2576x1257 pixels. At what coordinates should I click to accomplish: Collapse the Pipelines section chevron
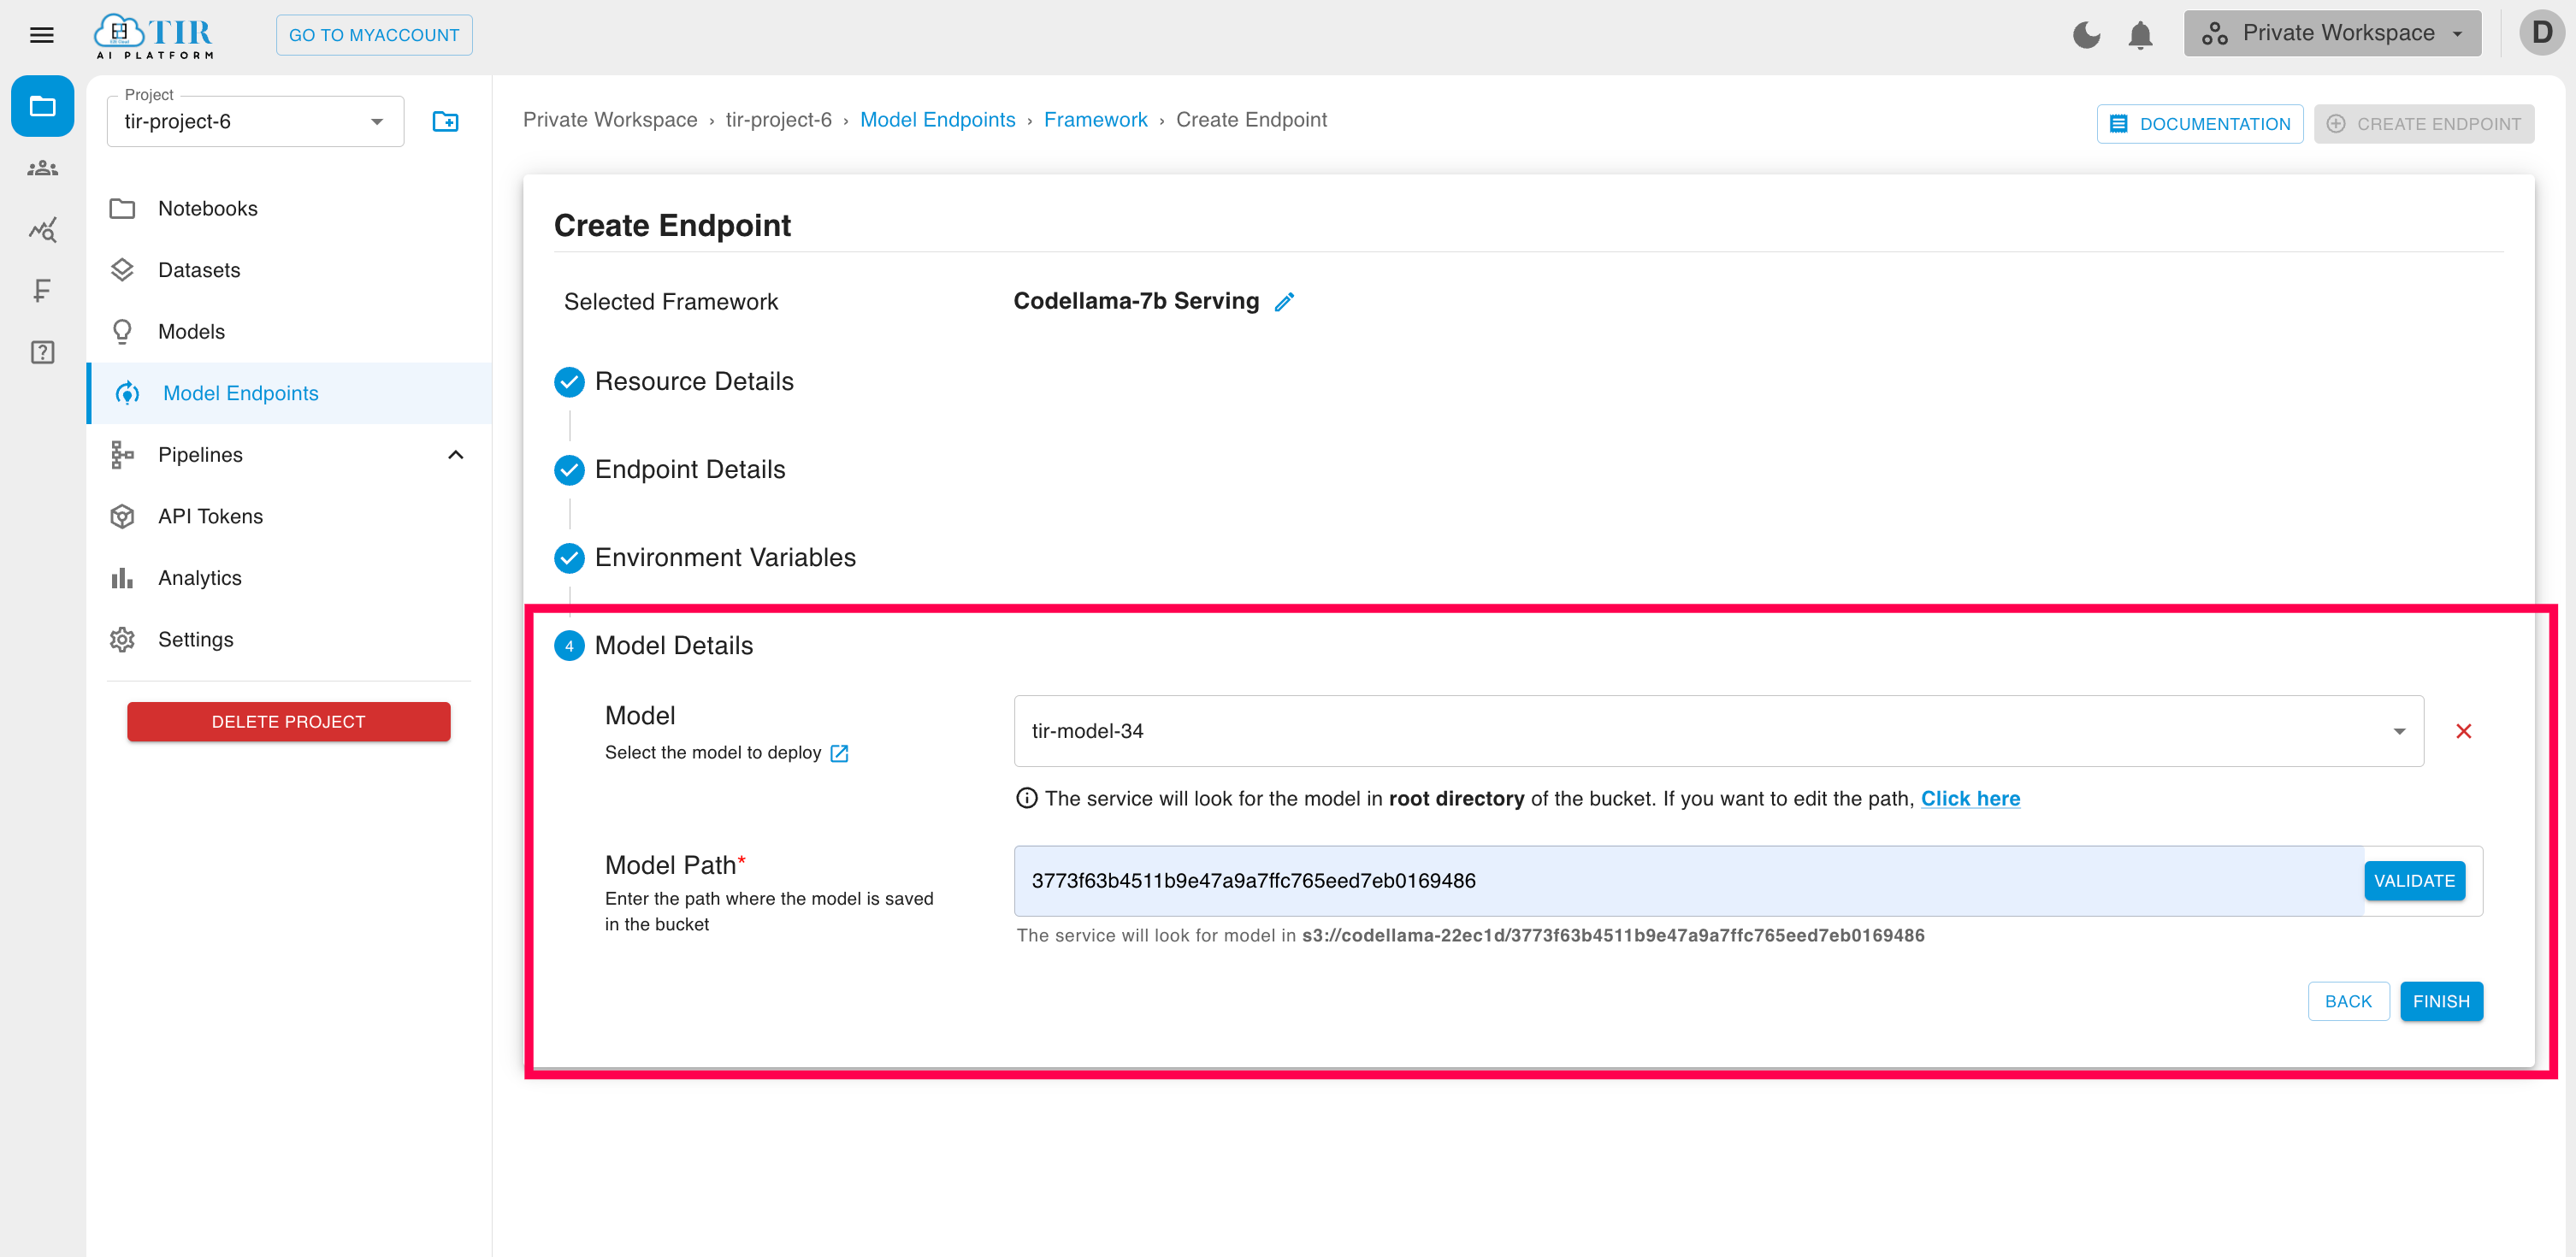click(456, 455)
